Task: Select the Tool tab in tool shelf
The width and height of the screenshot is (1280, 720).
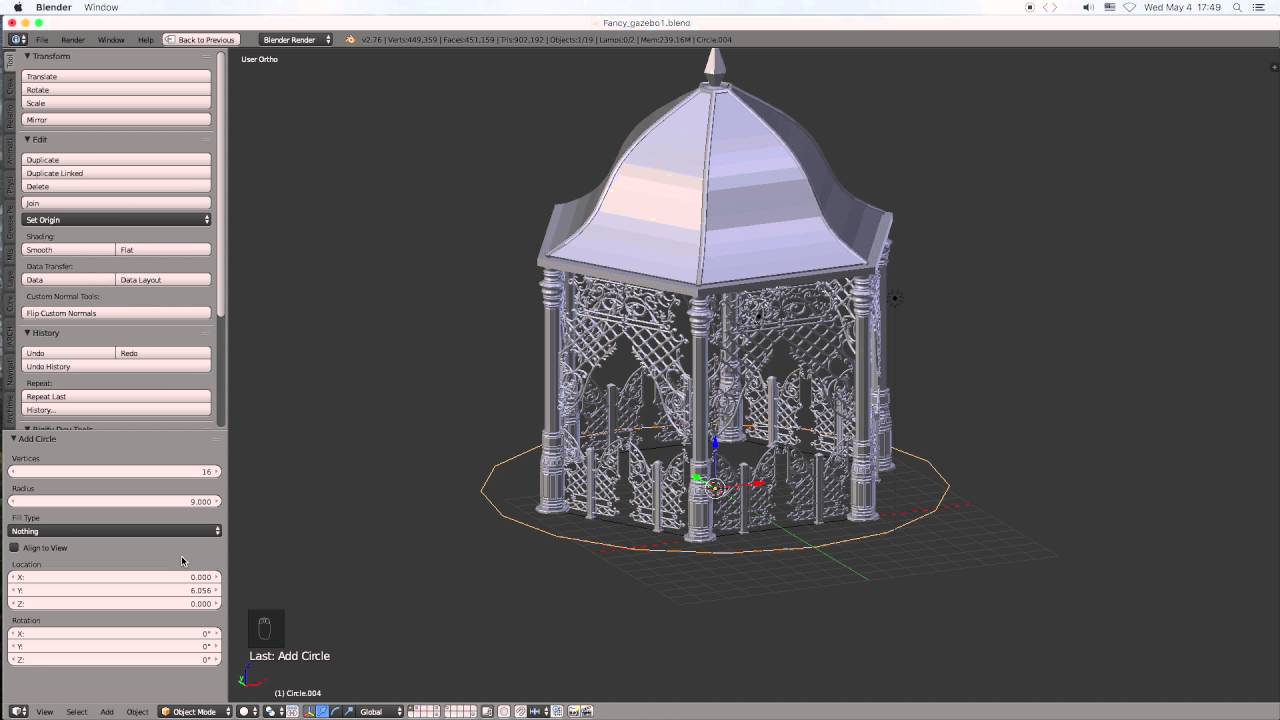Action: click(10, 62)
